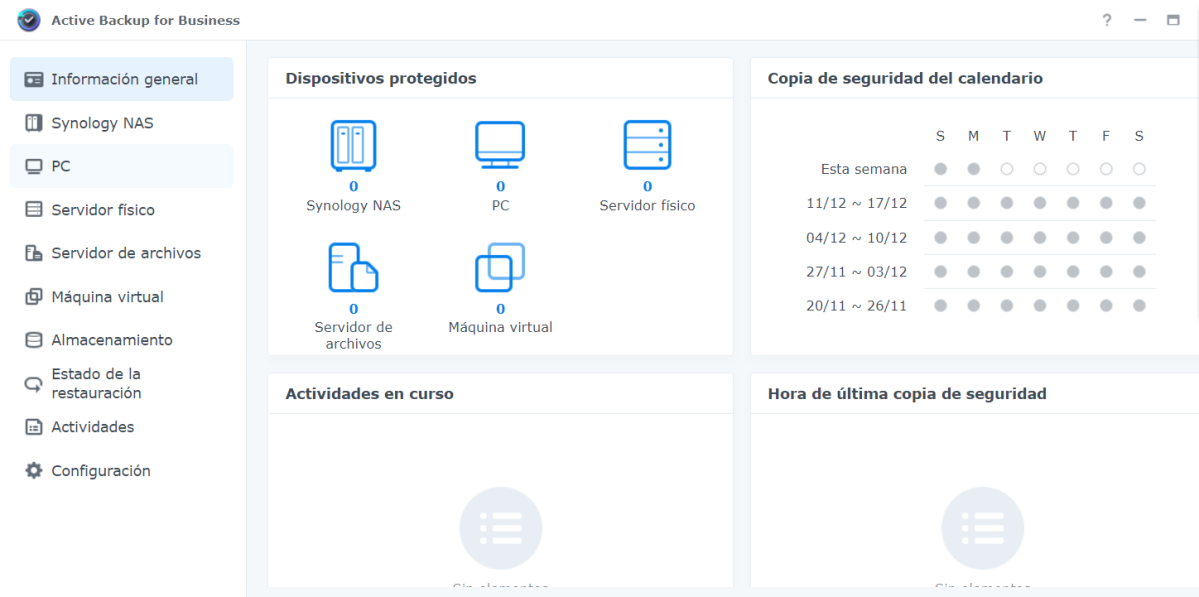Viewport: 1199px width, 597px height.
Task: Click the Servidor físico sidebar icon
Action: tap(34, 209)
